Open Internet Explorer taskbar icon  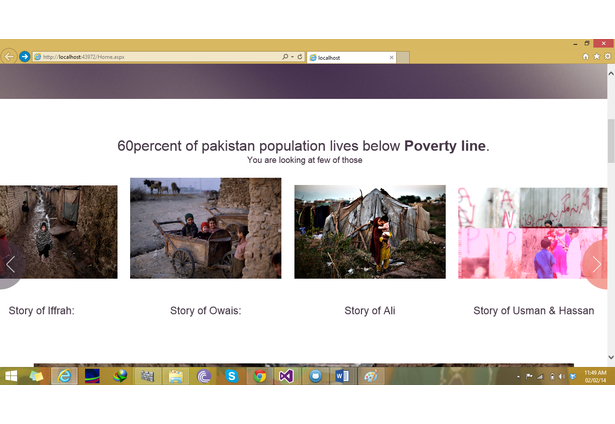(64, 376)
